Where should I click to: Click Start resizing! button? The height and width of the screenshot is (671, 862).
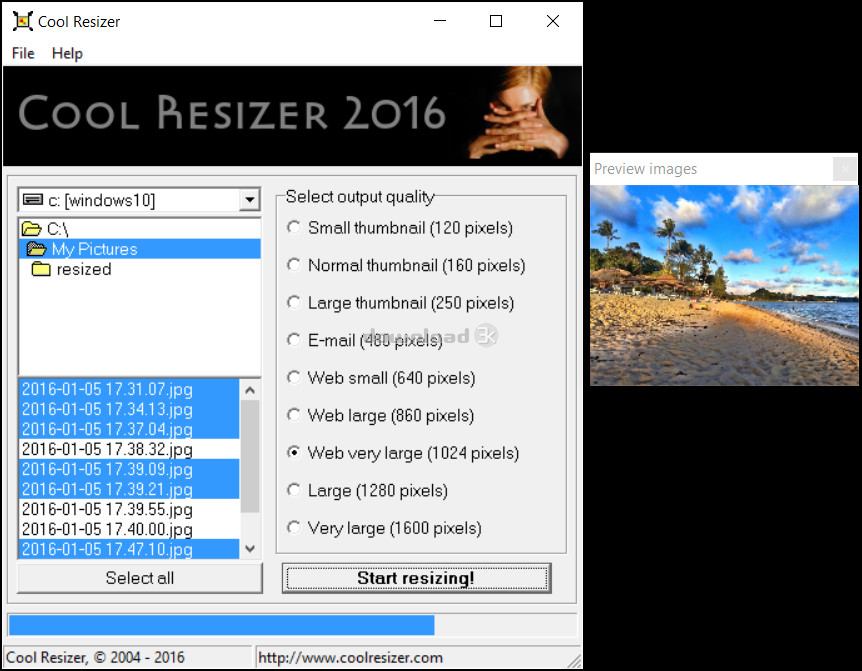416,578
